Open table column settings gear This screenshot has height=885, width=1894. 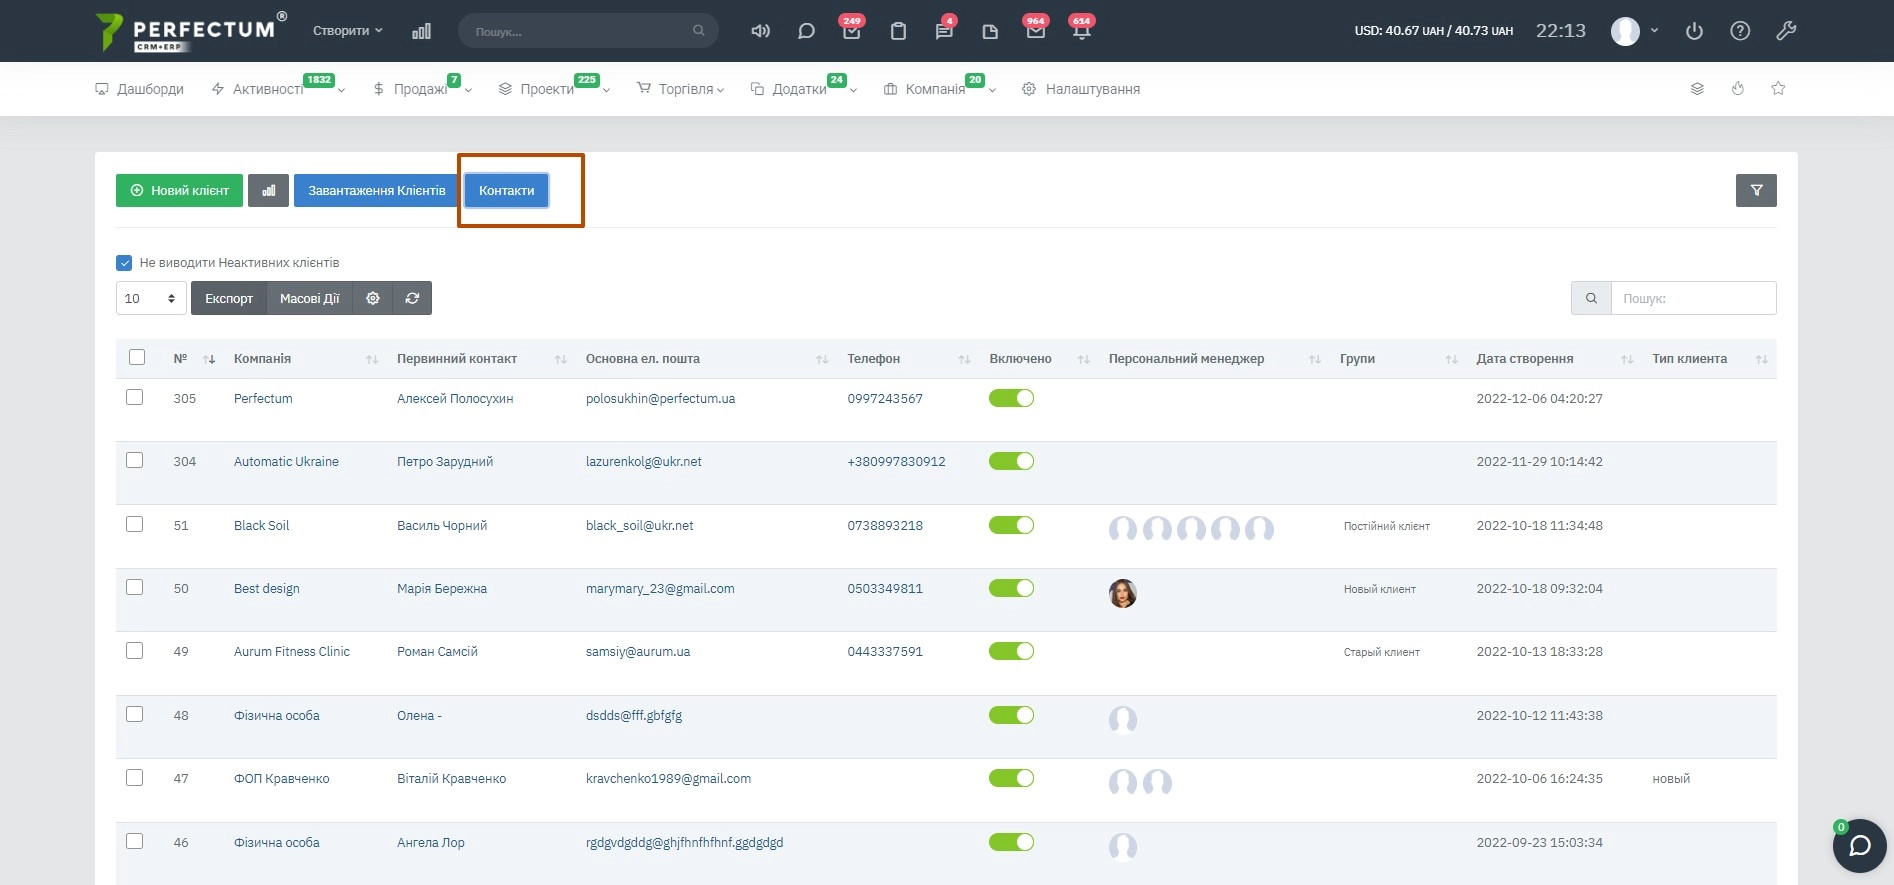(x=373, y=298)
